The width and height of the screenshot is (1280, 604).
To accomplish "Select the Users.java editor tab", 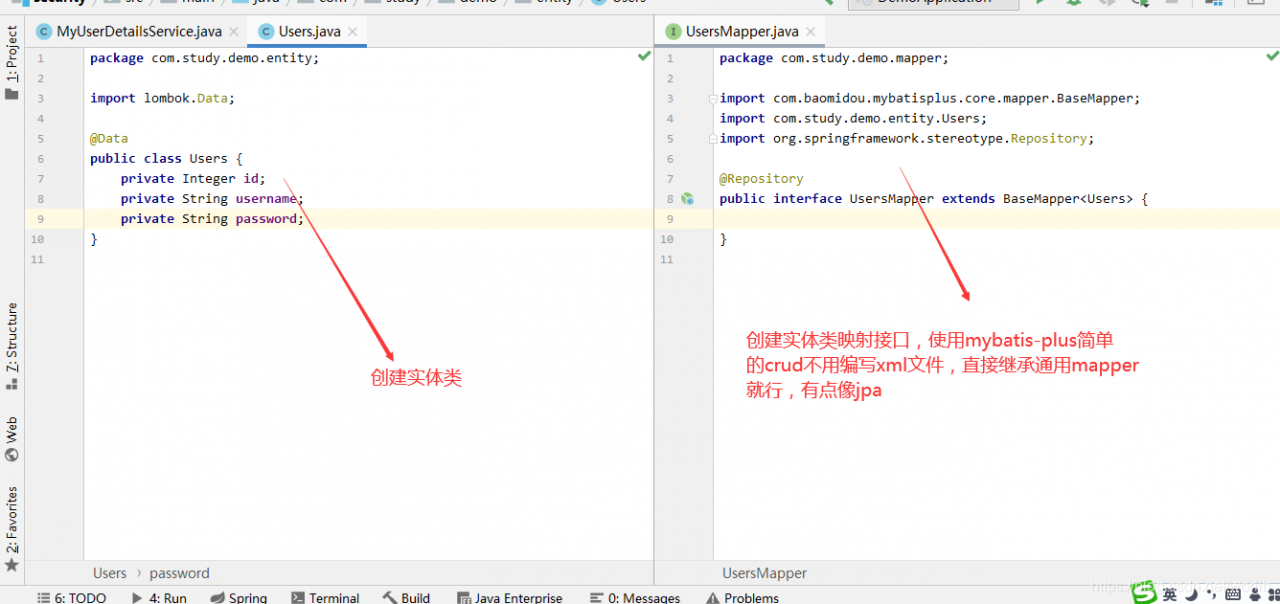I will click(309, 32).
